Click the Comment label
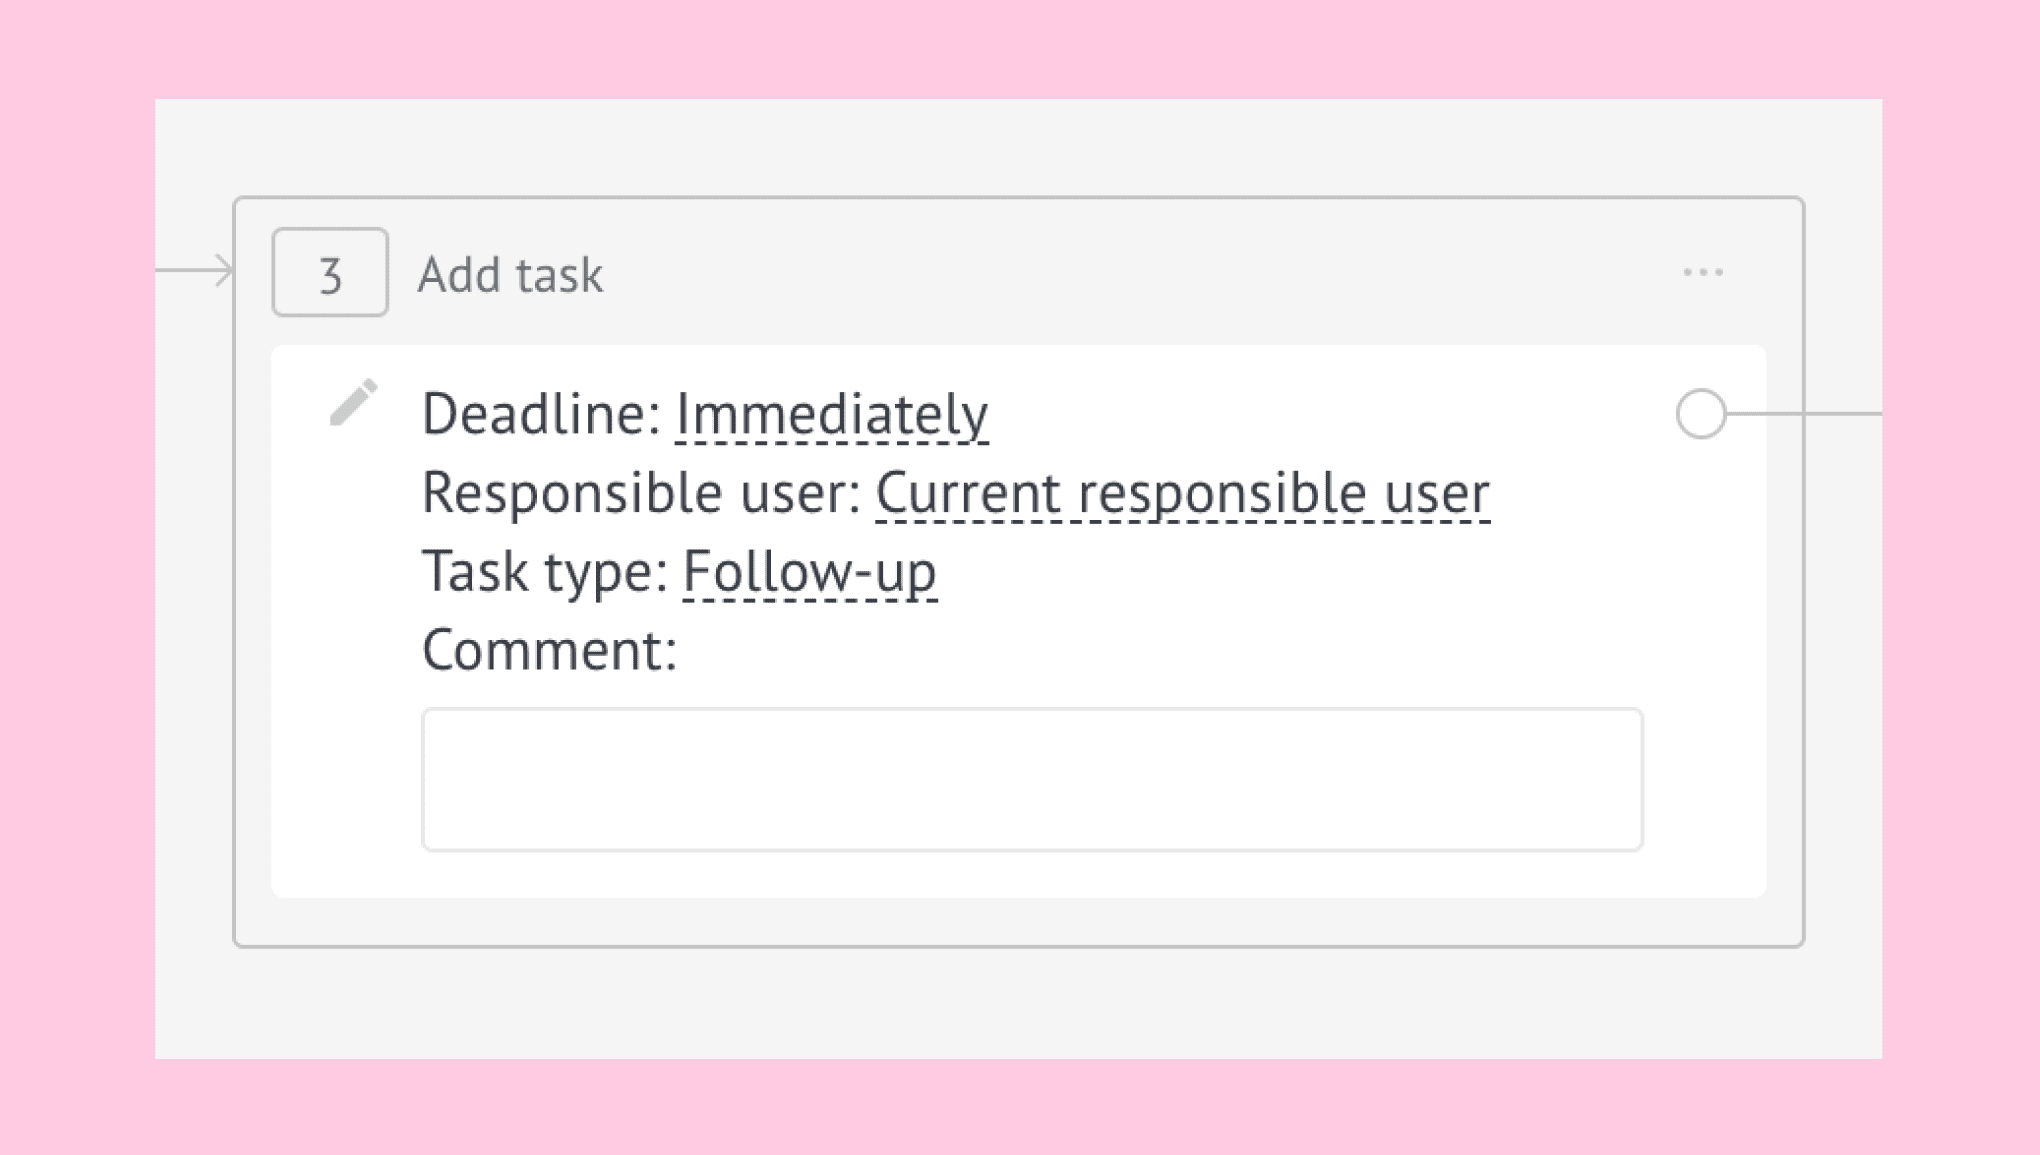2040x1155 pixels. (x=549, y=650)
